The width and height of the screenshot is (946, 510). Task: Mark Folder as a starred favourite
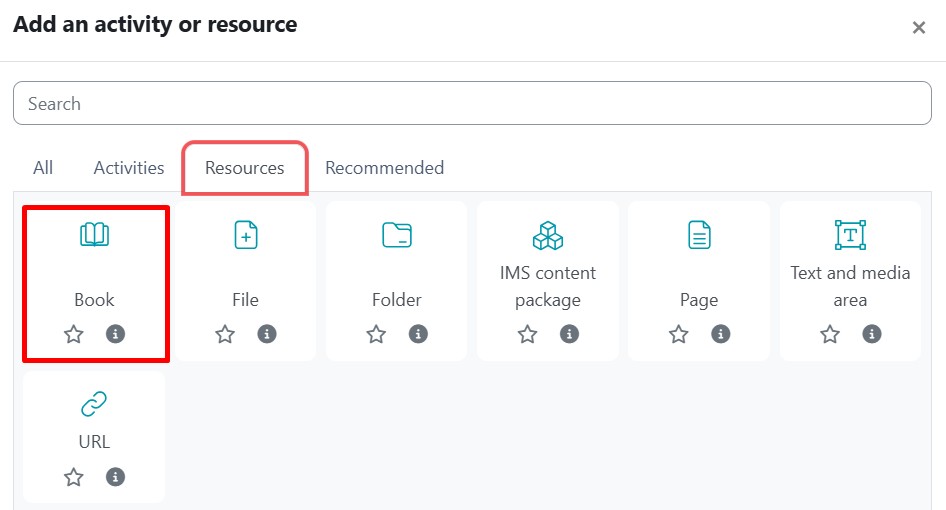click(x=376, y=334)
